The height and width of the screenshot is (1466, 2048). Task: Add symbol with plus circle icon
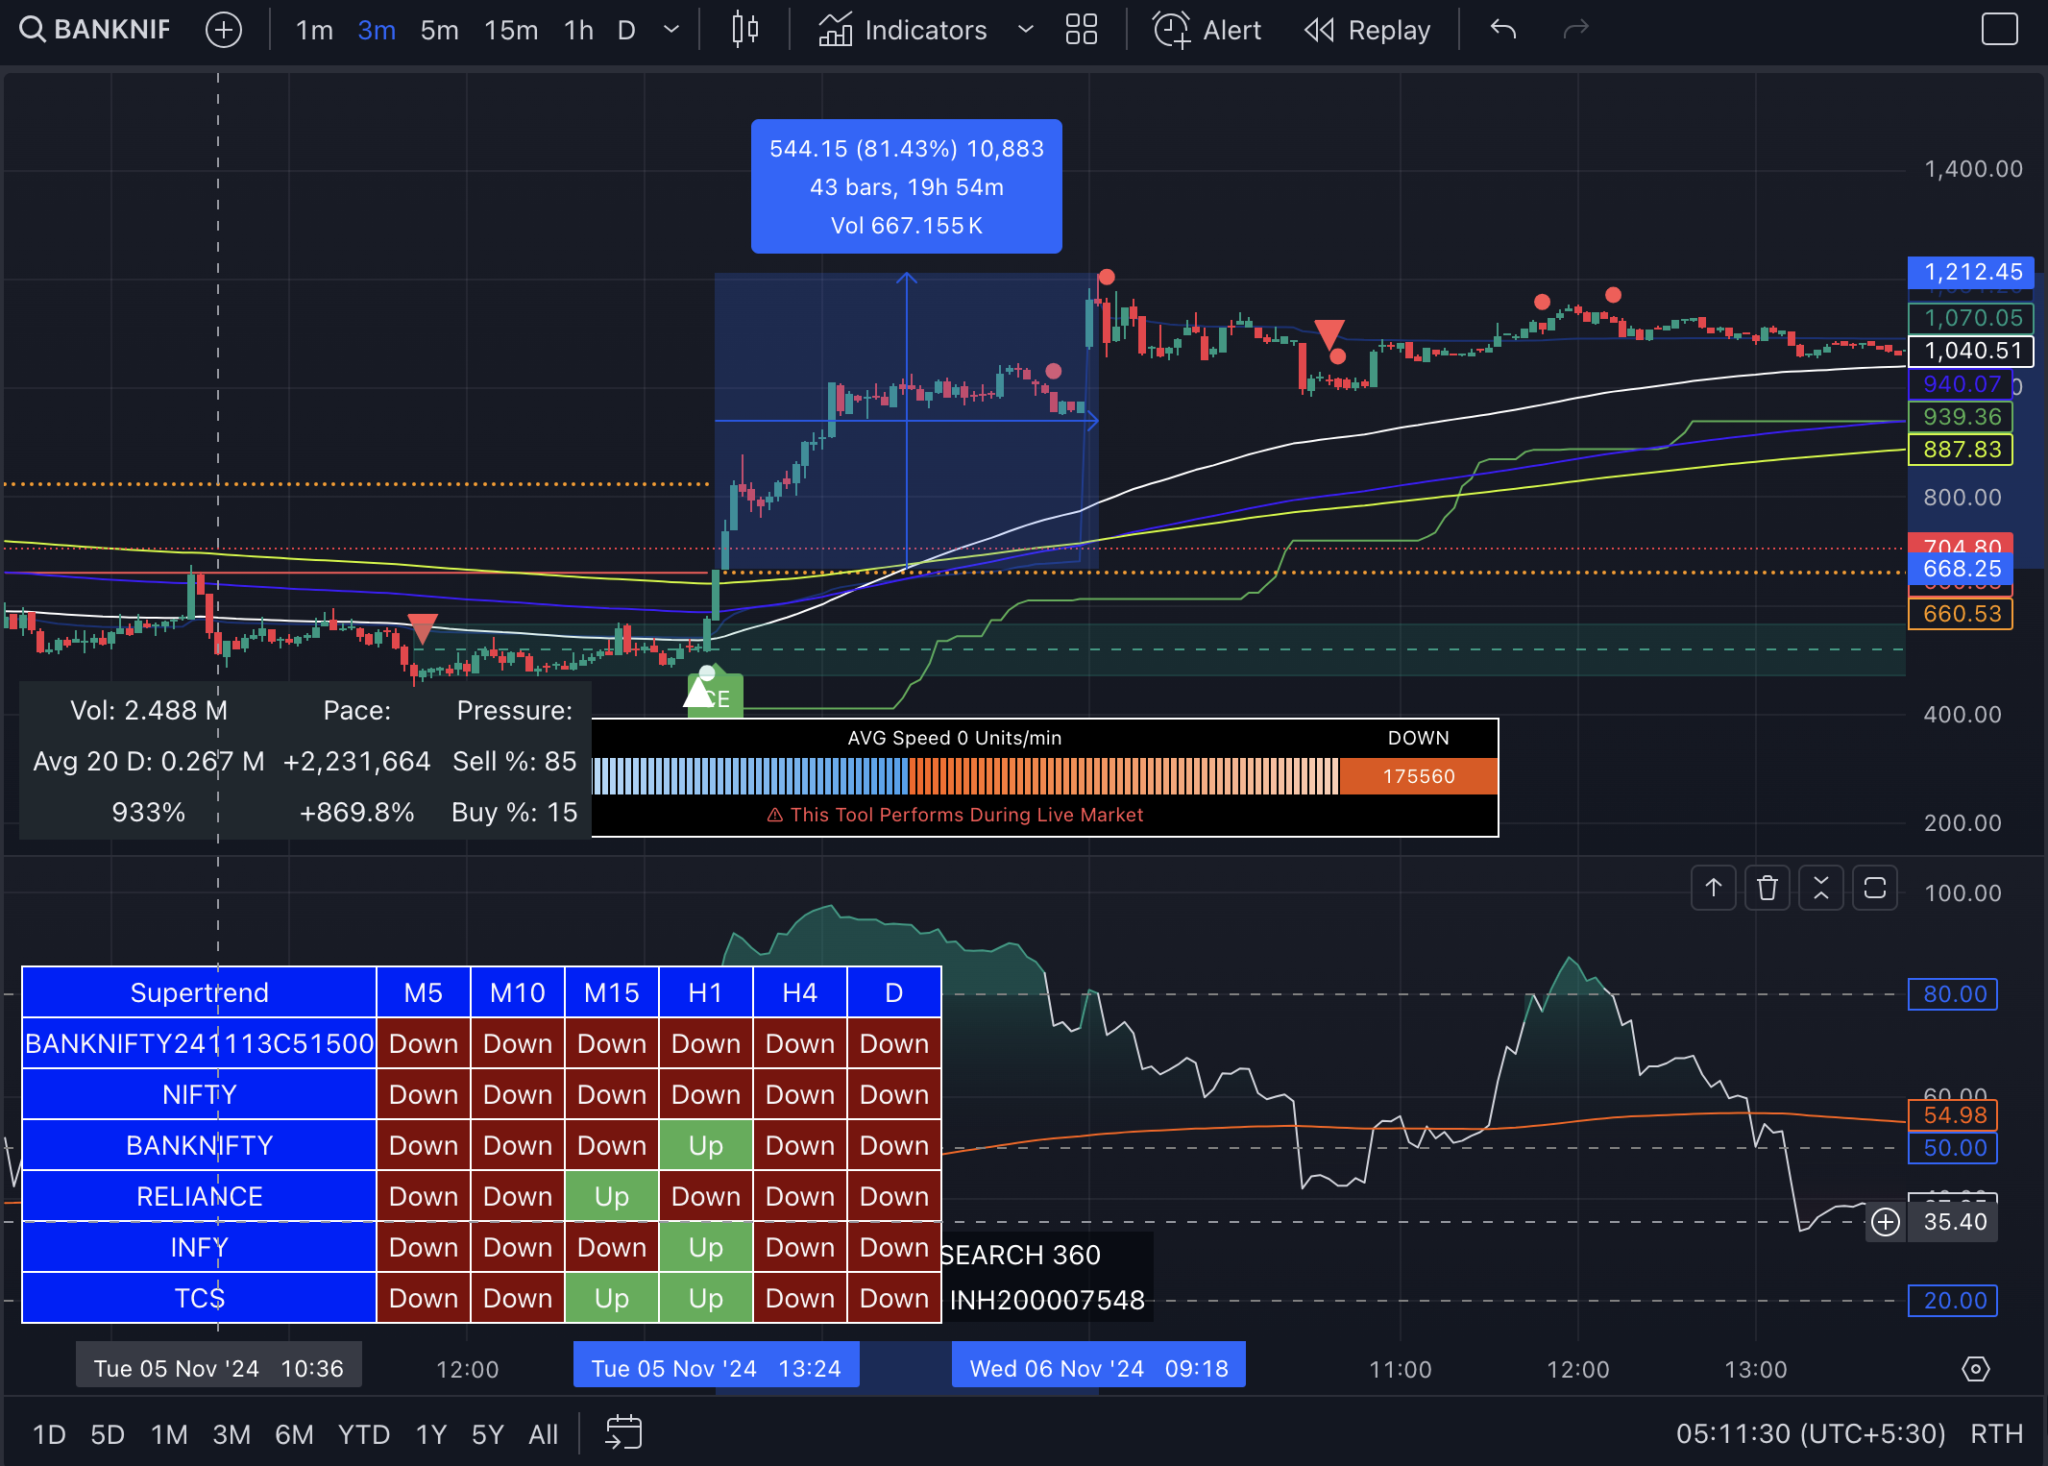coord(224,30)
